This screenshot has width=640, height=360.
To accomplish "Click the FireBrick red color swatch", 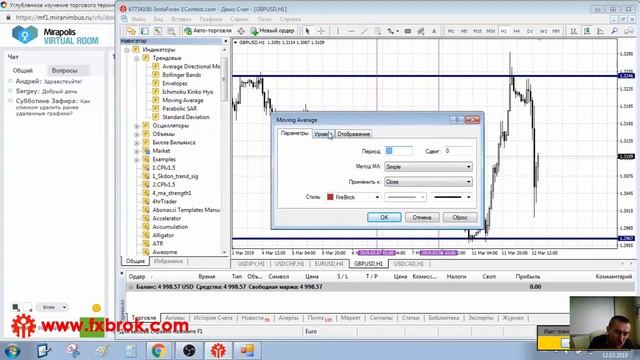I will 330,197.
